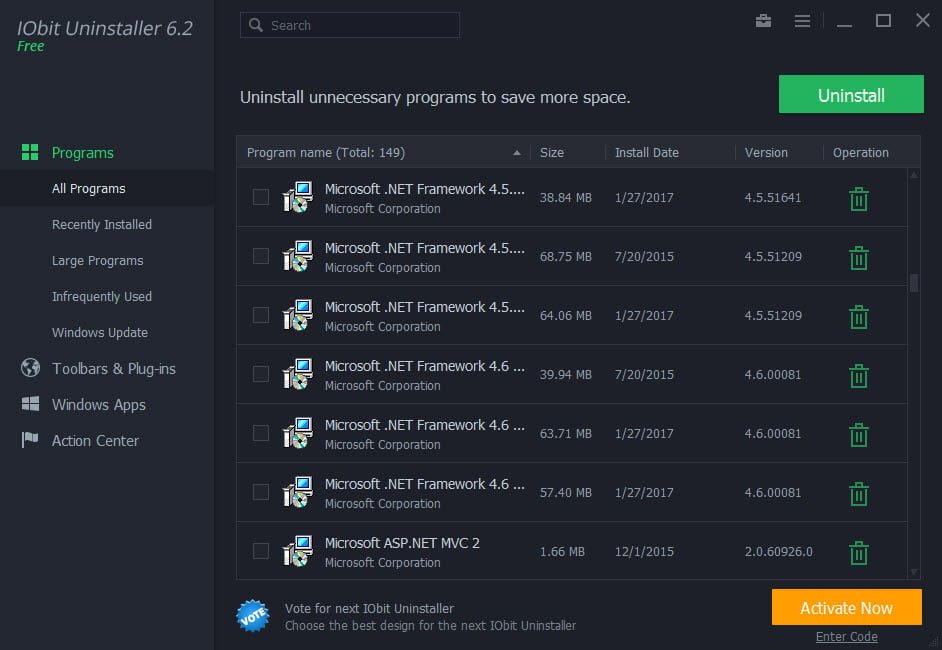Sort the list by Size column
Screen dimensions: 942x650
pos(552,153)
